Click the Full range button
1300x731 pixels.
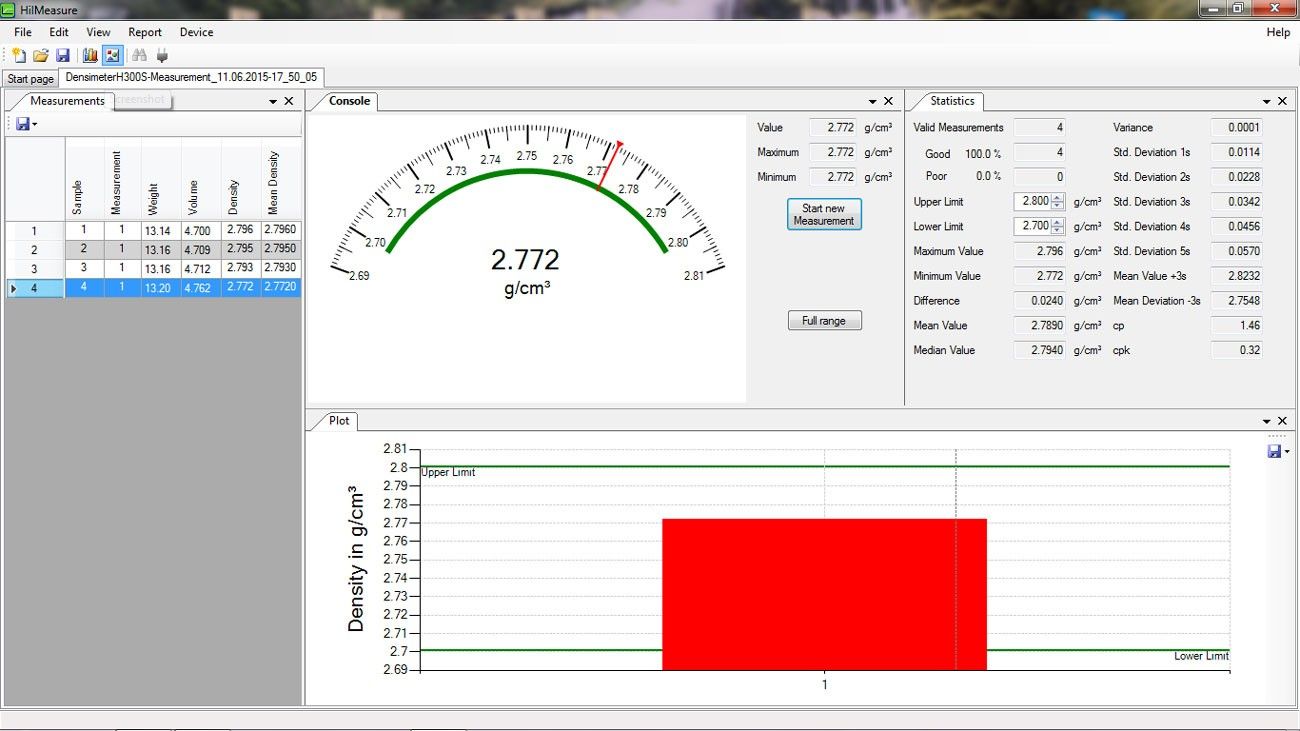[x=824, y=321]
